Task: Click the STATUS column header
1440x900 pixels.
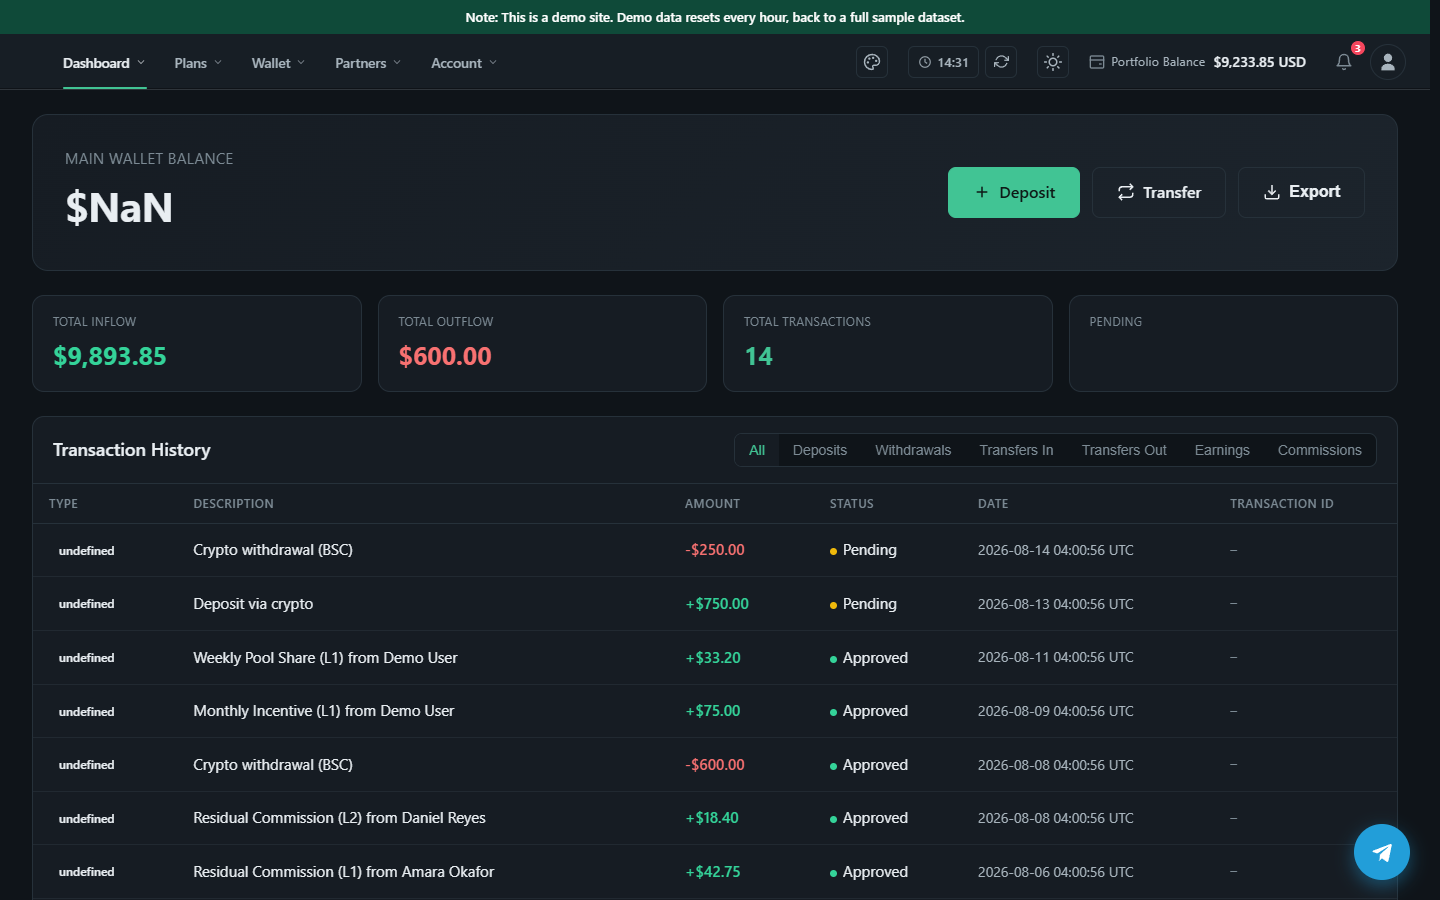Action: click(x=851, y=504)
